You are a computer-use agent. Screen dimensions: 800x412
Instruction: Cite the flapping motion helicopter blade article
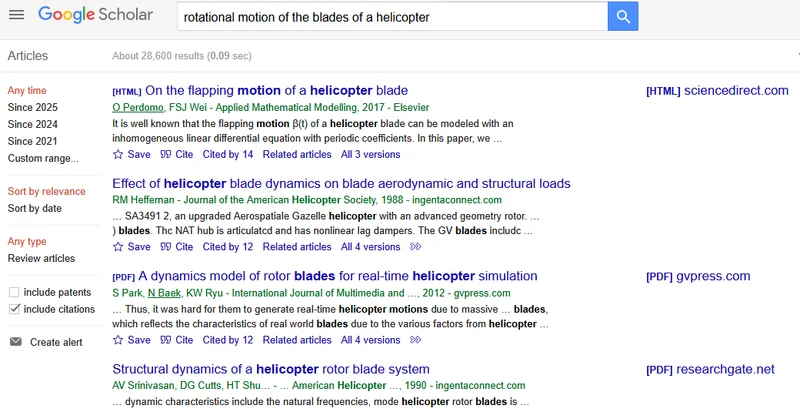[176, 154]
